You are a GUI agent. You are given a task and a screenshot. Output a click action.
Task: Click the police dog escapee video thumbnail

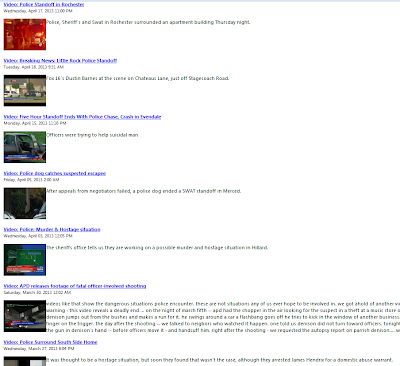[25, 203]
